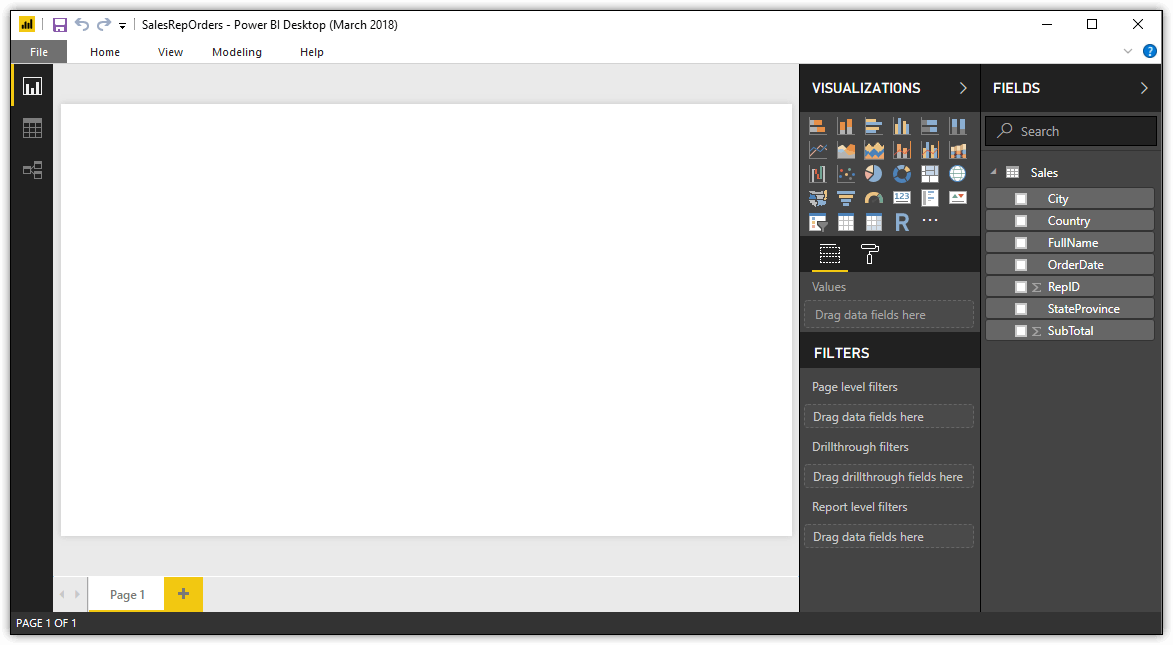Save the report using the toolbar icon
Viewport: 1173px width, 645px height.
click(x=60, y=25)
